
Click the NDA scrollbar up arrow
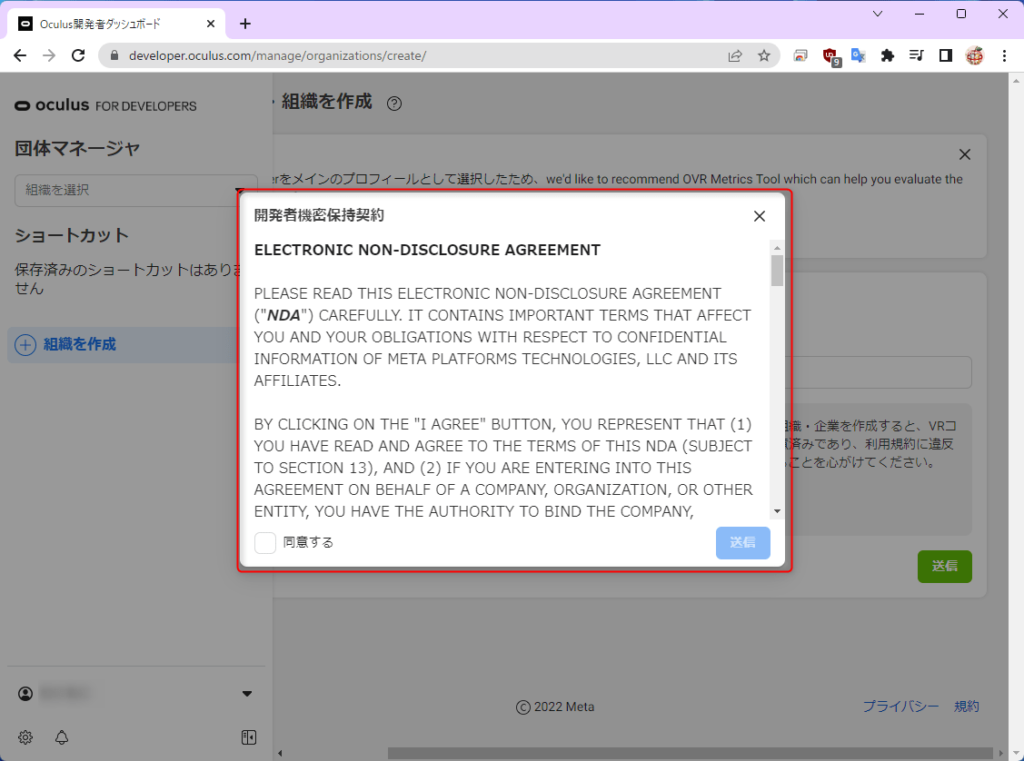[x=776, y=248]
